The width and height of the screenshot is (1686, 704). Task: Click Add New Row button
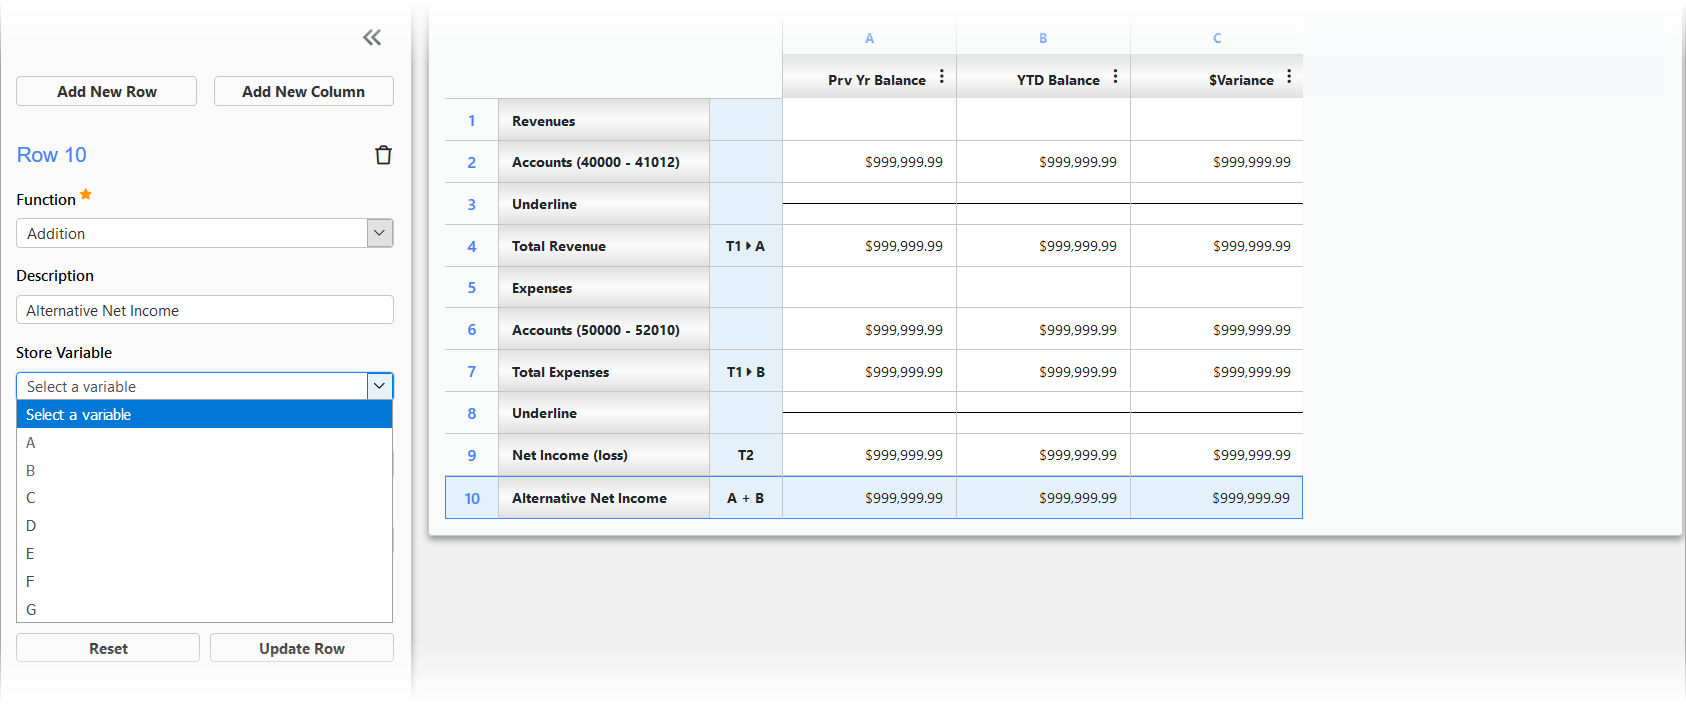(106, 91)
